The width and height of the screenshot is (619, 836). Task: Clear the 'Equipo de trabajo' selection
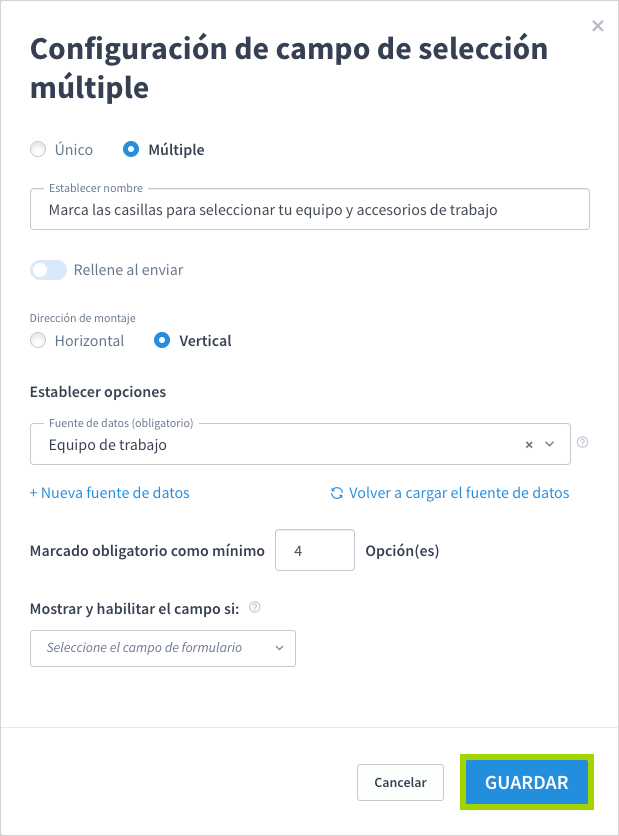click(529, 445)
